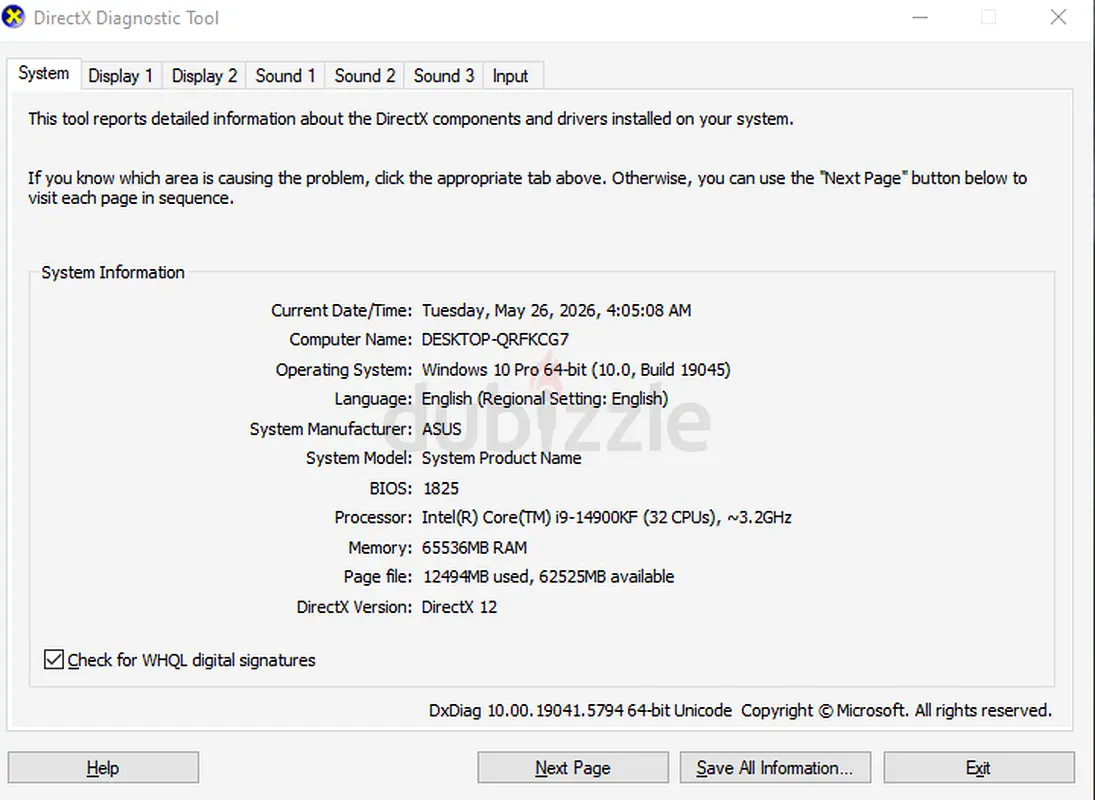The image size is (1095, 800).
Task: Select the date value 'Tuesday, May 26, 2026'
Action: 509,311
